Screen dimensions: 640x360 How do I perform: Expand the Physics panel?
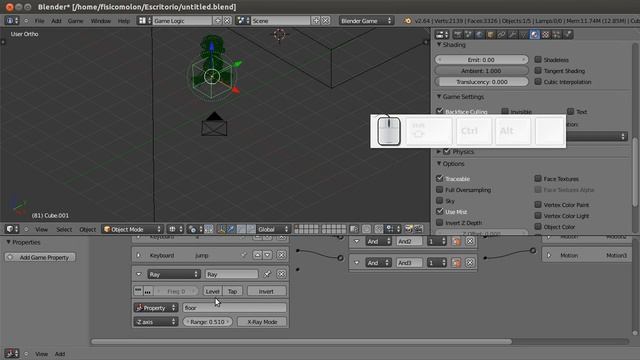439,151
